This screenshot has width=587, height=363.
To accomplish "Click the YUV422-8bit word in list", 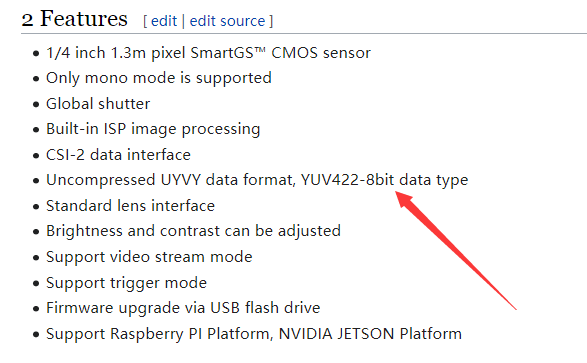I will (347, 180).
